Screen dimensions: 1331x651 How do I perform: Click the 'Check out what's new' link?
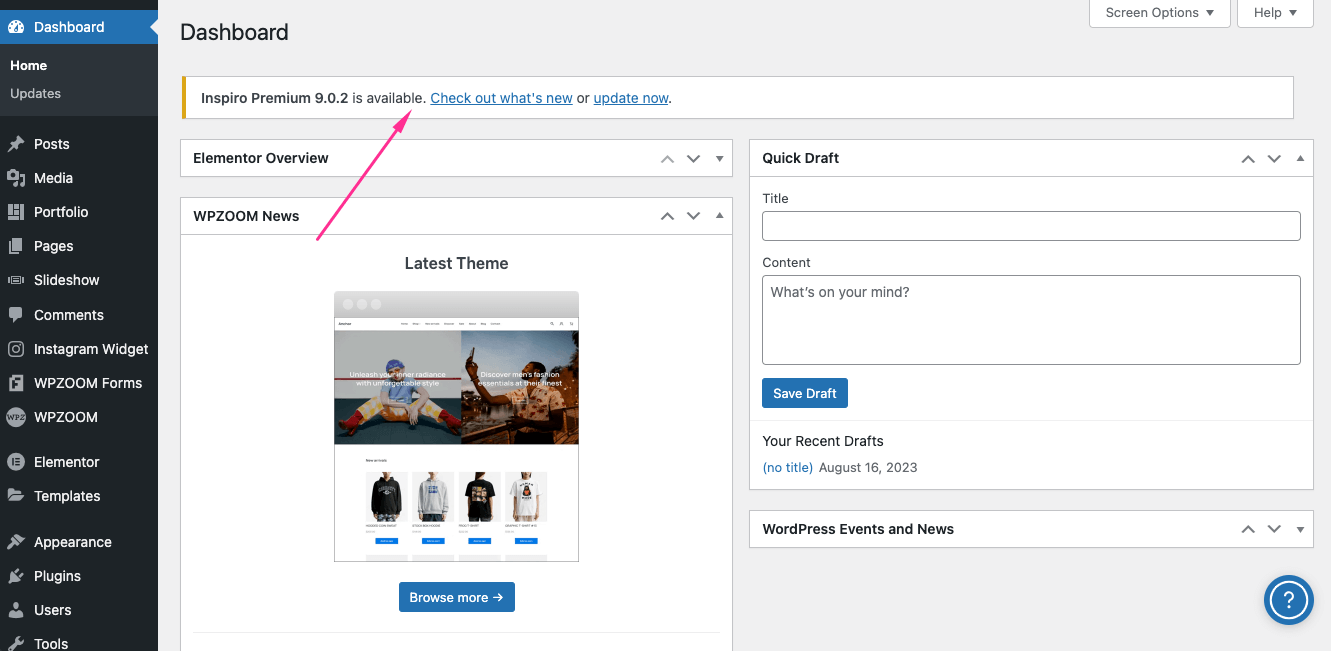pyautogui.click(x=501, y=98)
